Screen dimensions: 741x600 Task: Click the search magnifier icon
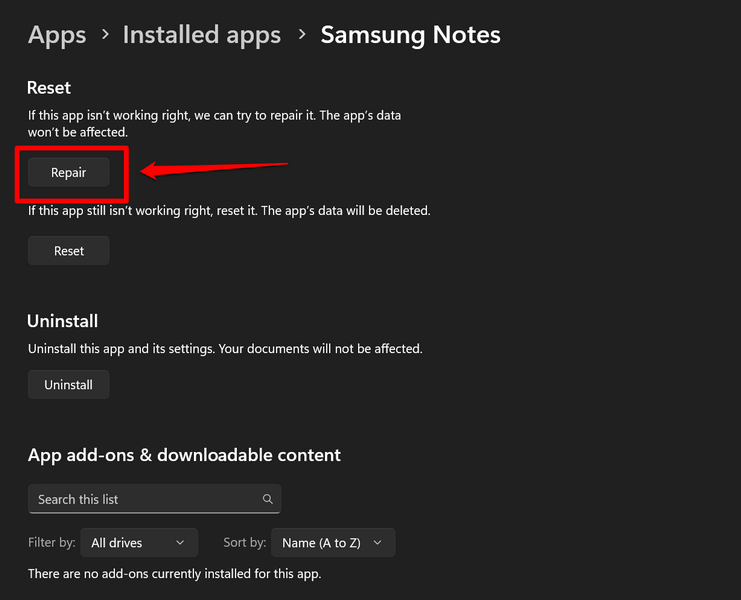coord(268,499)
